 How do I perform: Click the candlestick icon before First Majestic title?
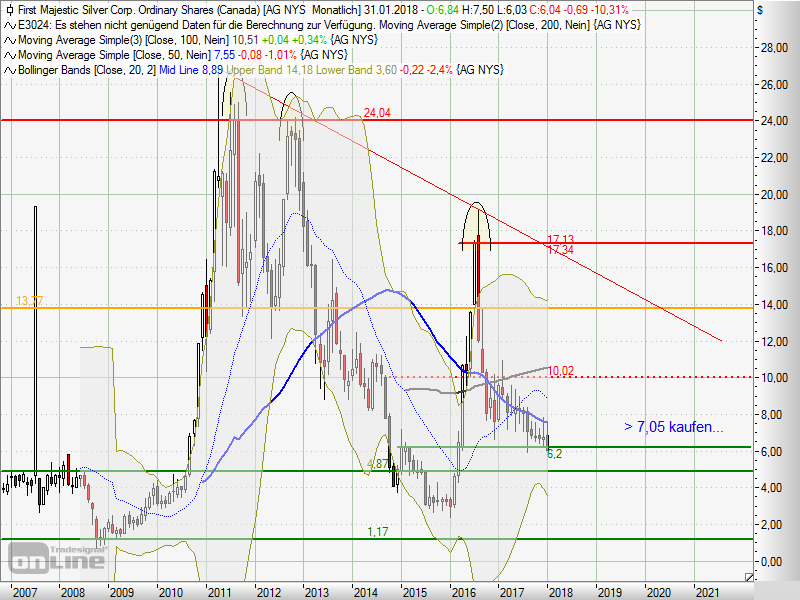tap(10, 10)
